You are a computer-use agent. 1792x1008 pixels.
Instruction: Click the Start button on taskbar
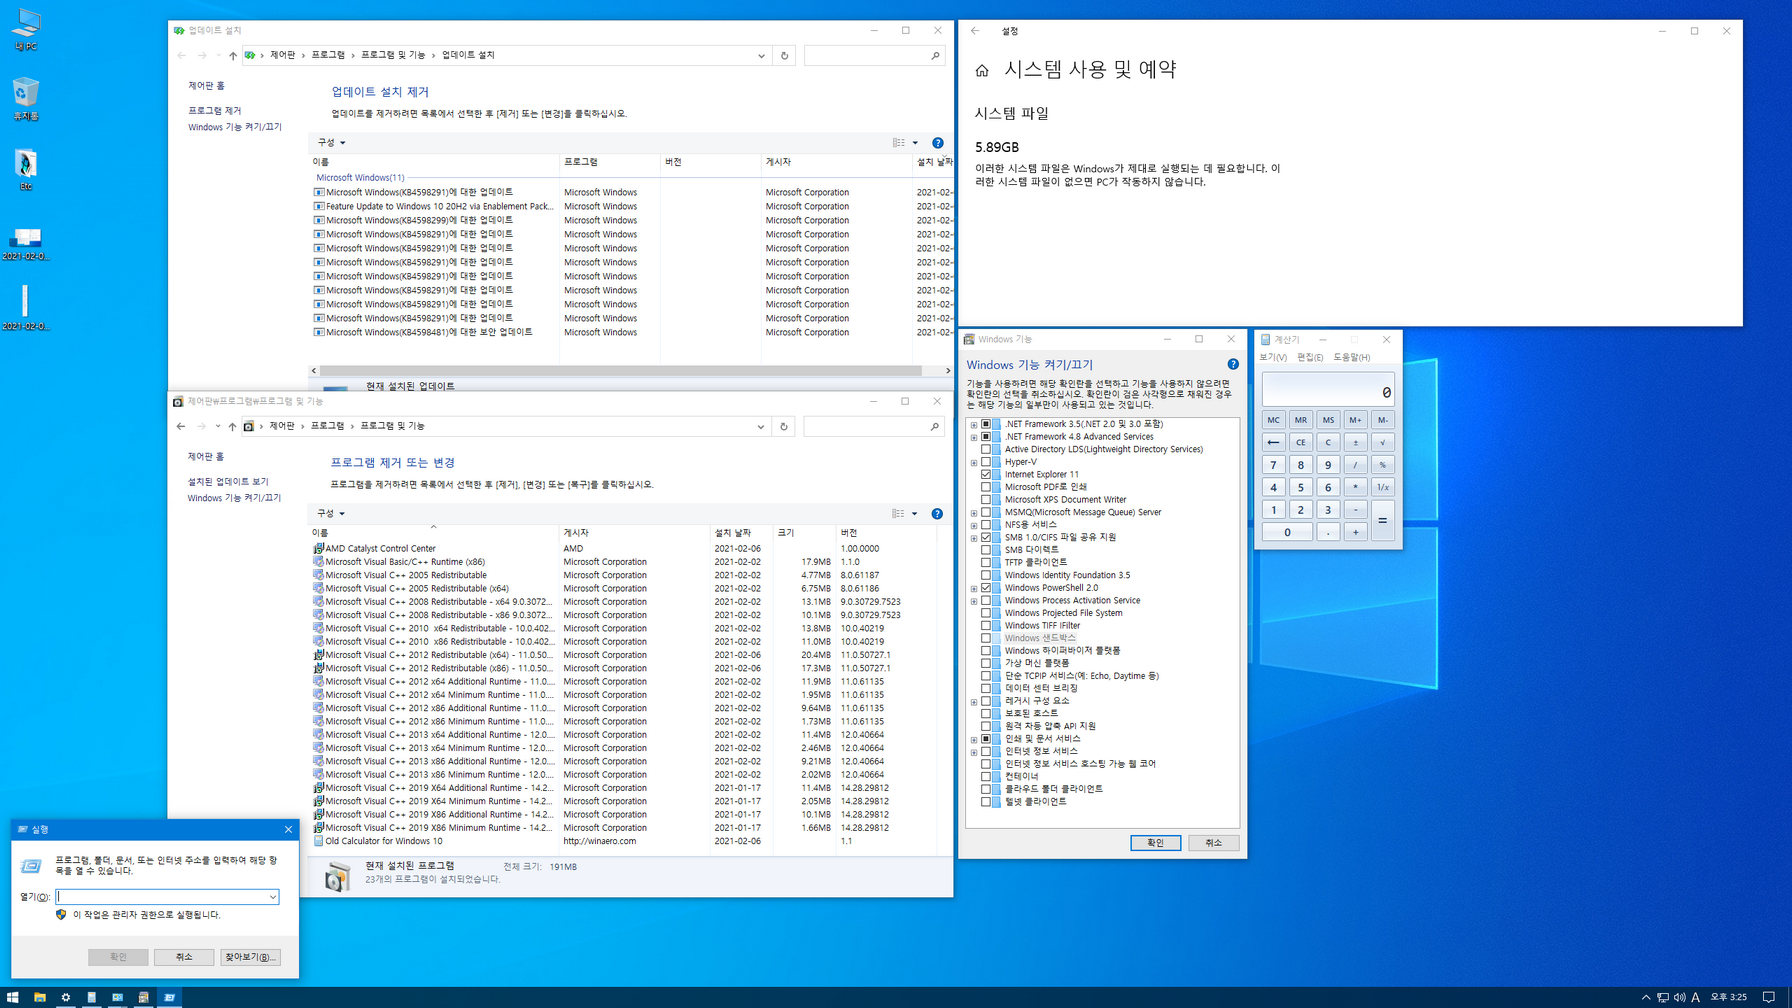point(13,997)
